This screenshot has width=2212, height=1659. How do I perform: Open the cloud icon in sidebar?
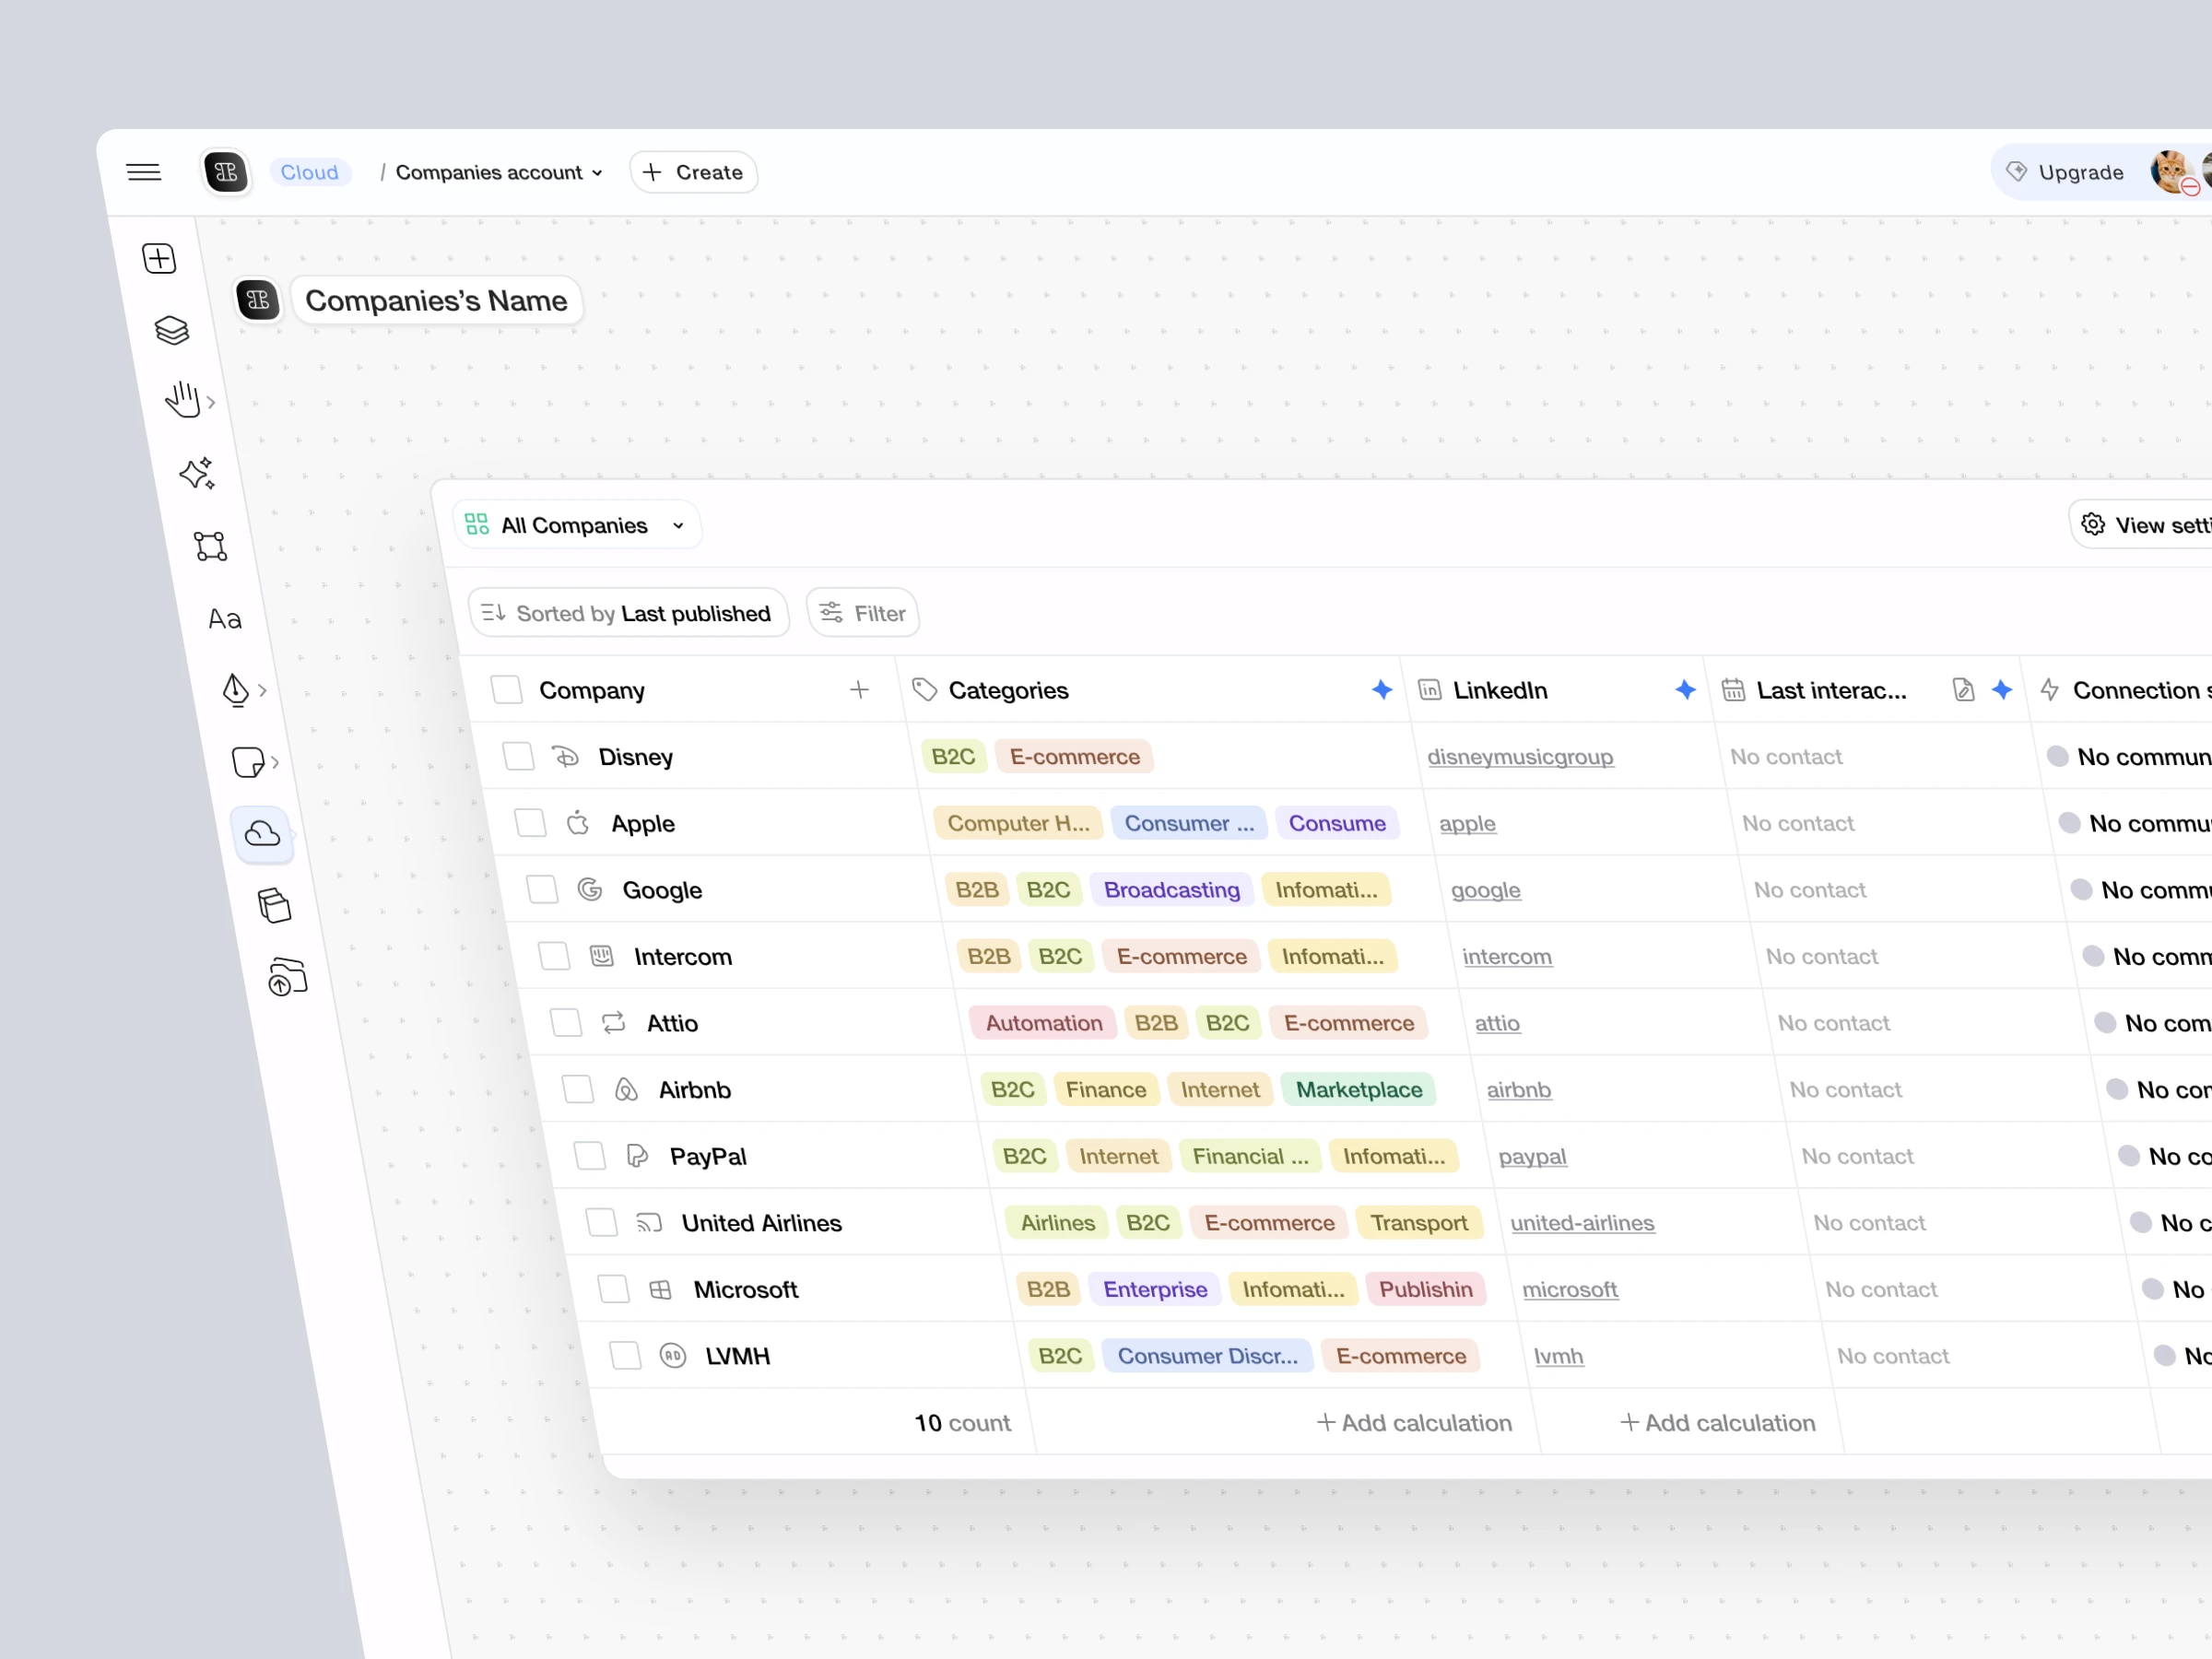[x=262, y=834]
